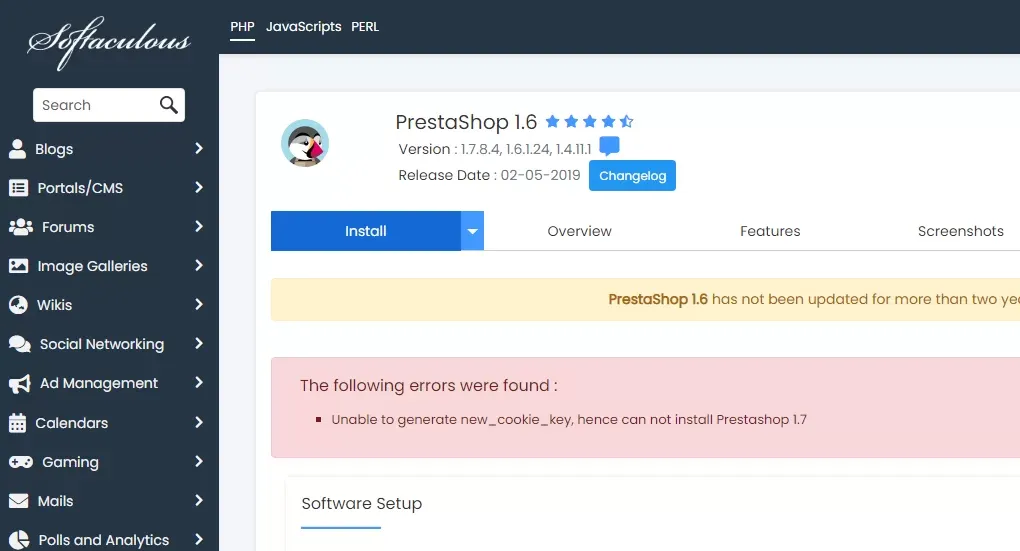Open the Wikis category label
Viewport: 1020px width, 551px height.
[55, 305]
